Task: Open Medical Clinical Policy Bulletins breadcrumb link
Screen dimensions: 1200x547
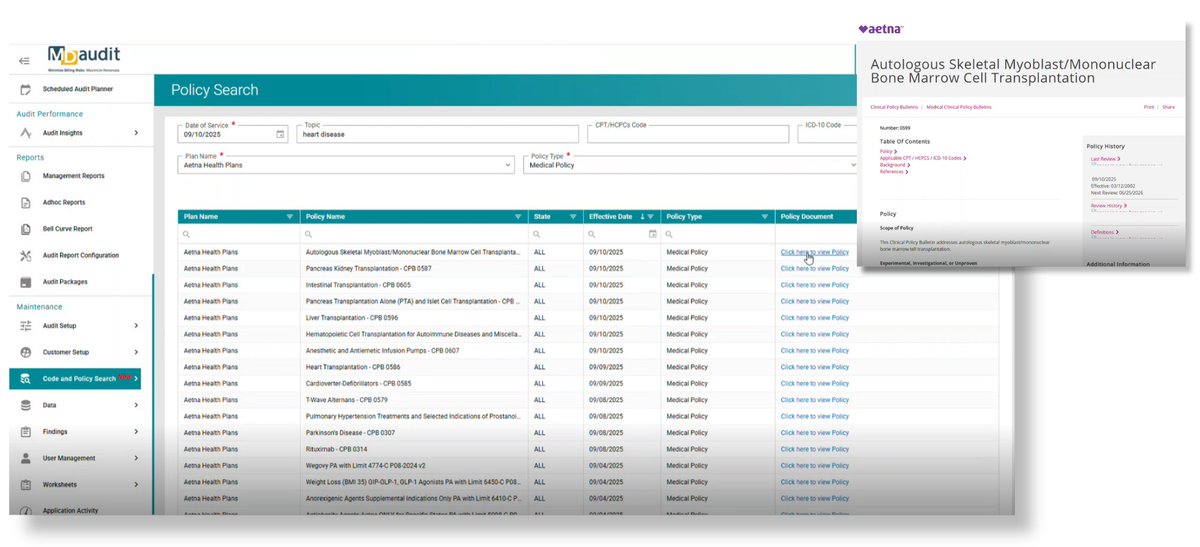Action: pos(958,106)
